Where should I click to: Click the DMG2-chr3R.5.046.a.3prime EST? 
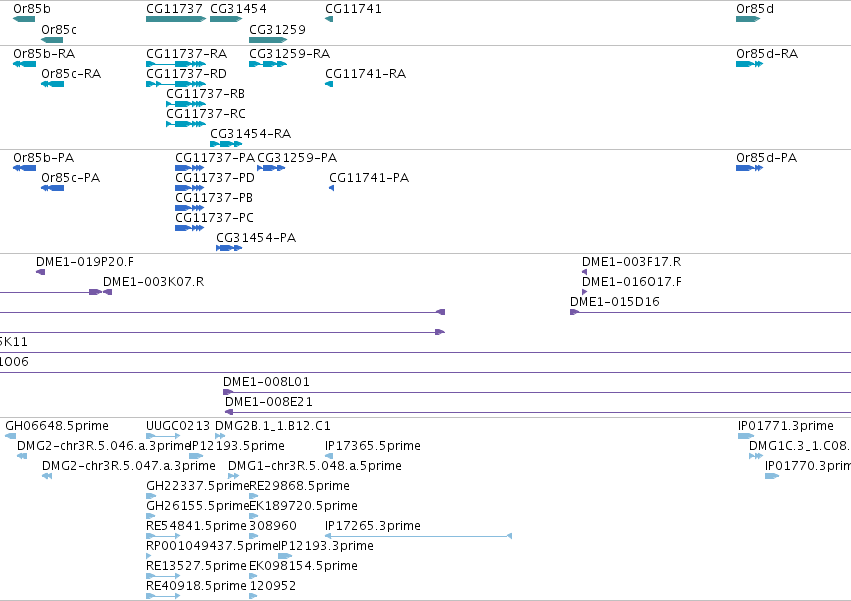click(x=22, y=456)
